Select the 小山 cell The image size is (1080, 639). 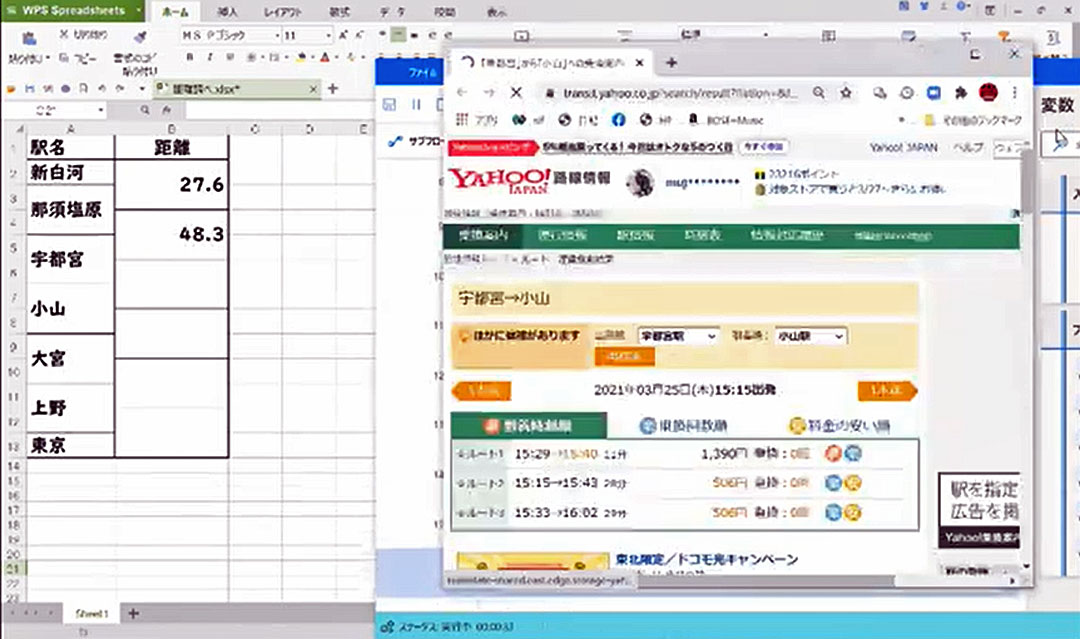70,308
